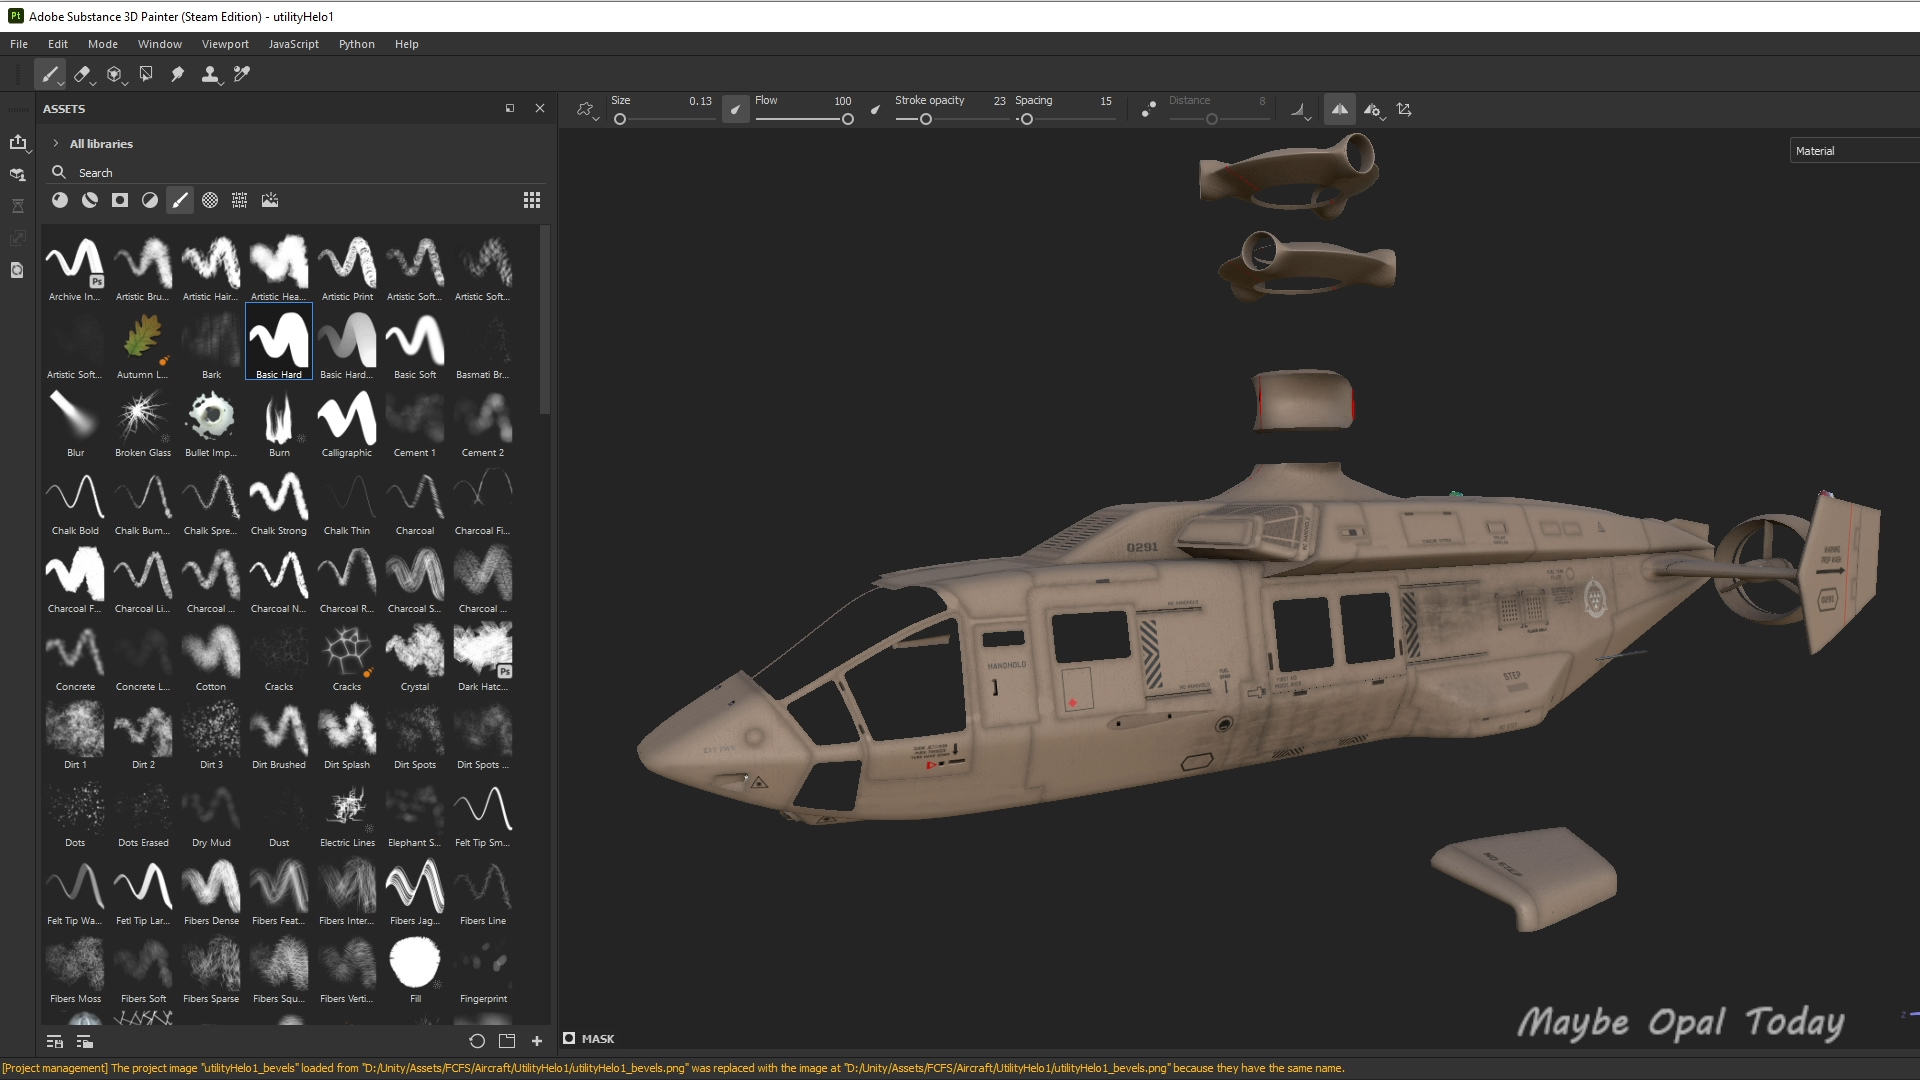Open the pressure curve dropdown
Screen dimensions: 1920x1080
point(1300,110)
